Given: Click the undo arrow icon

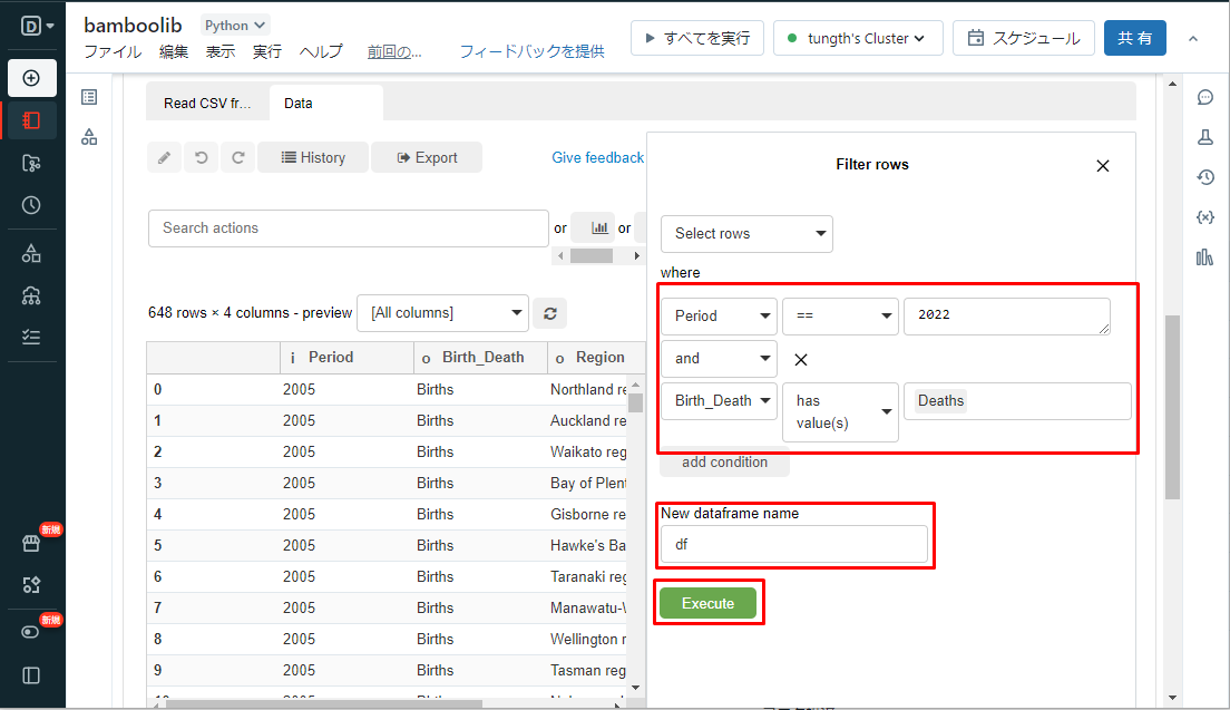Looking at the screenshot, I should 201,158.
